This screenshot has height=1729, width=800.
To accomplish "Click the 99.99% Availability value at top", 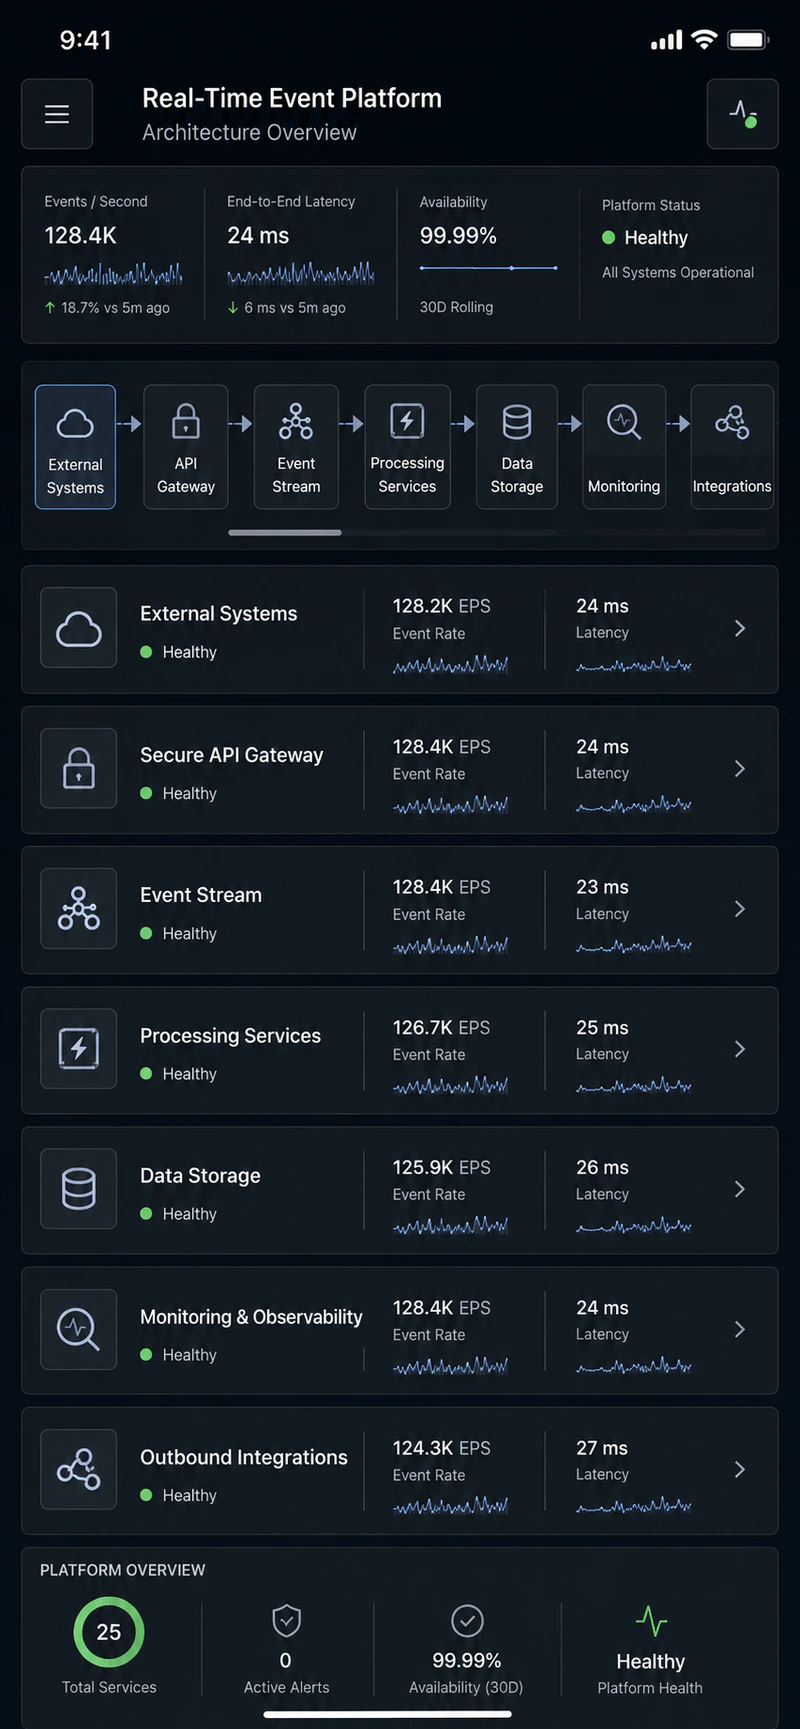I will [x=458, y=236].
